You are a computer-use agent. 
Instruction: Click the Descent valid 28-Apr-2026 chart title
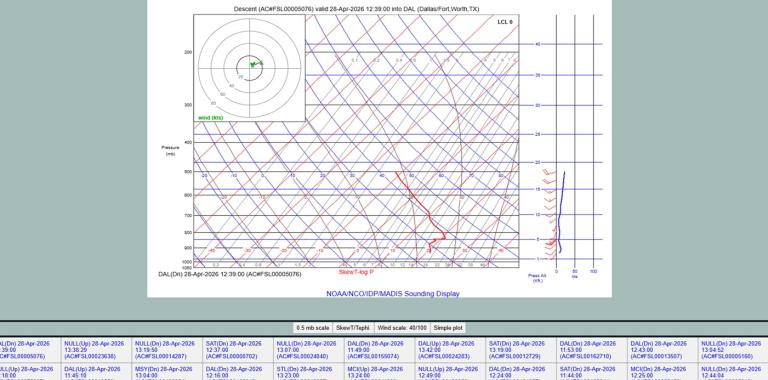coord(356,9)
